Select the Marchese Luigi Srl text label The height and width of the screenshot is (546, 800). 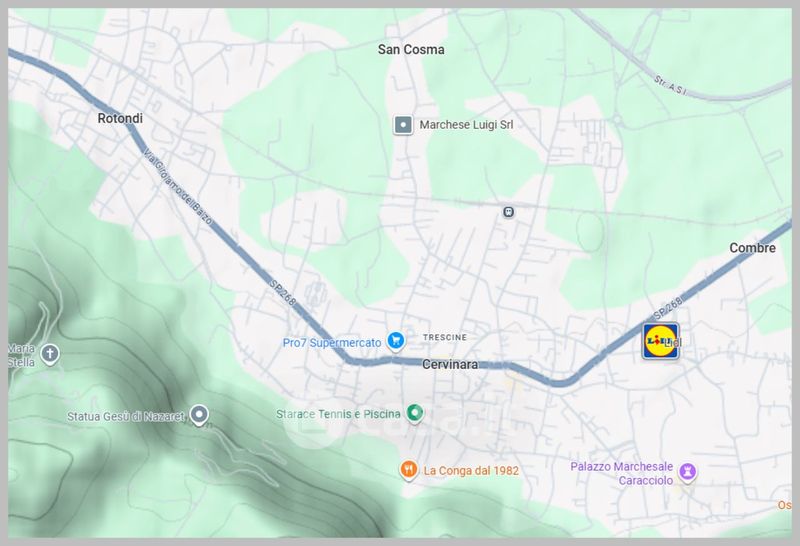[466, 125]
